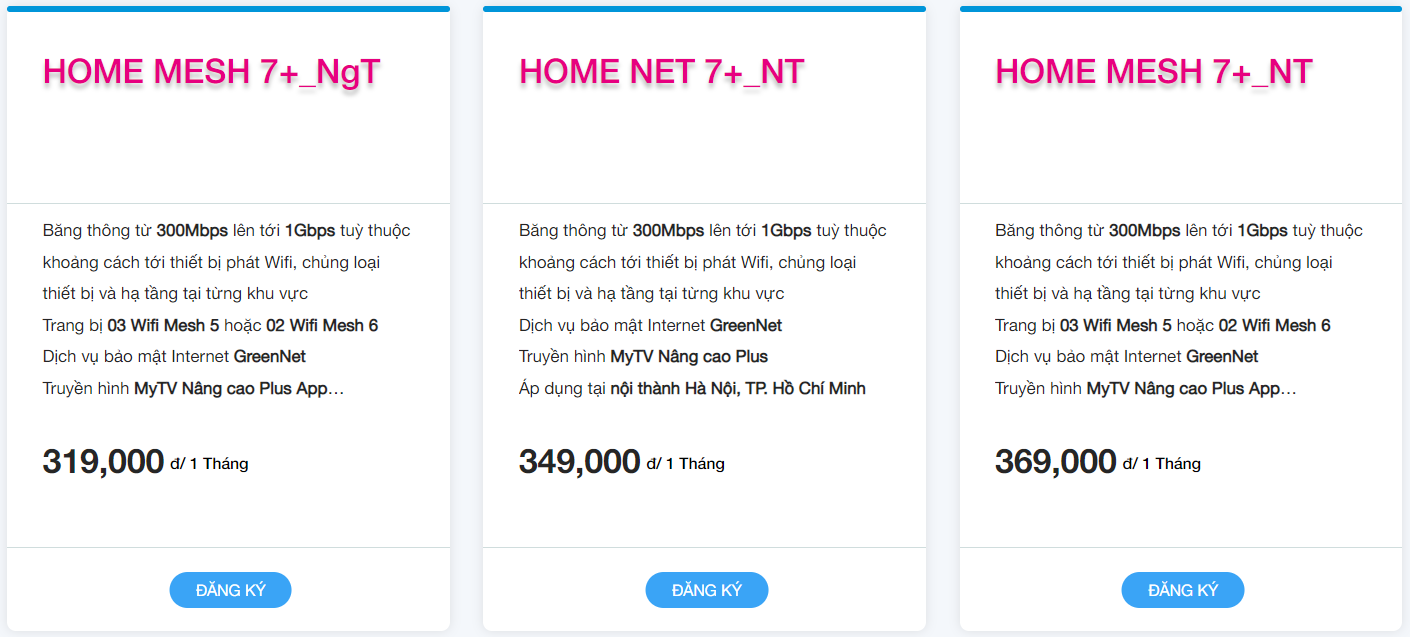Click the truncated MyTV line in HOME MESH 7+_NgT
Screen dimensions: 1410x637
(193, 388)
